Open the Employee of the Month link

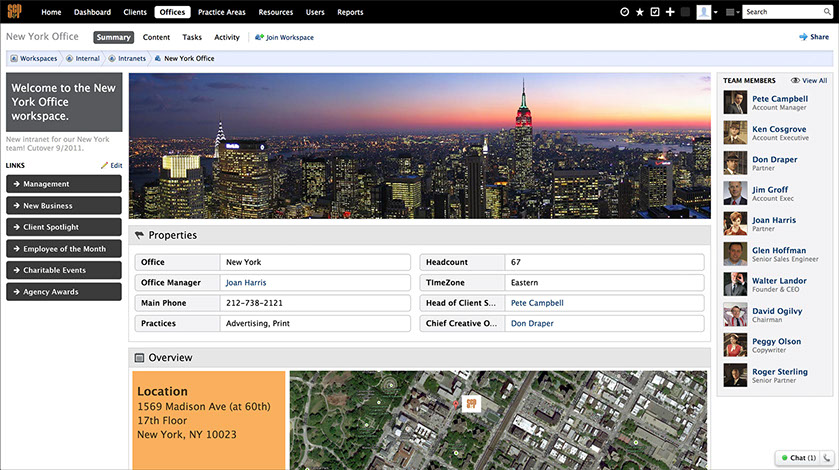point(64,249)
